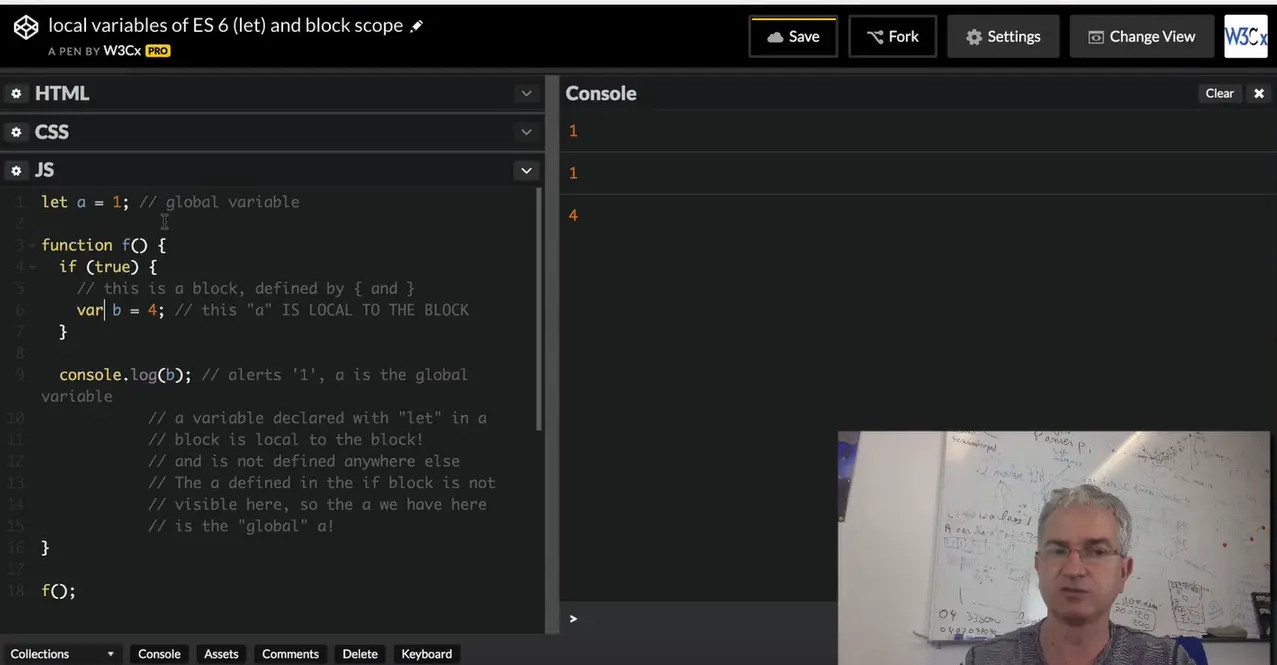Screen dimensions: 1277x665
Task: Clear the console output
Action: click(1220, 93)
